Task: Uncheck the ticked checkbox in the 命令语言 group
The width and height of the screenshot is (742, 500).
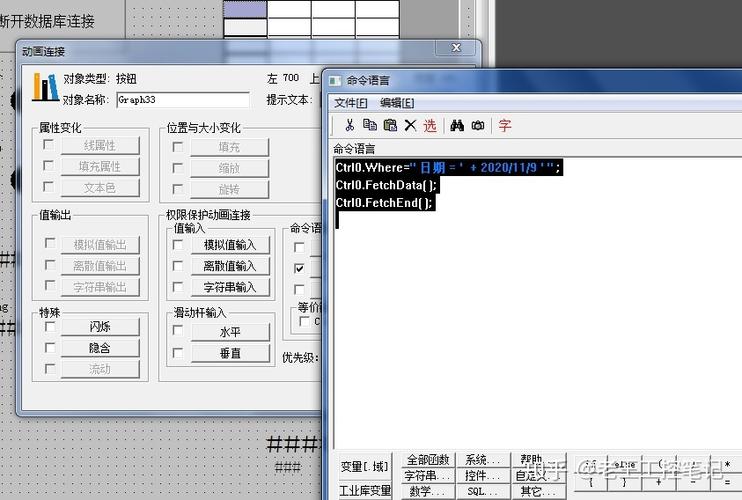Action: coord(299,268)
